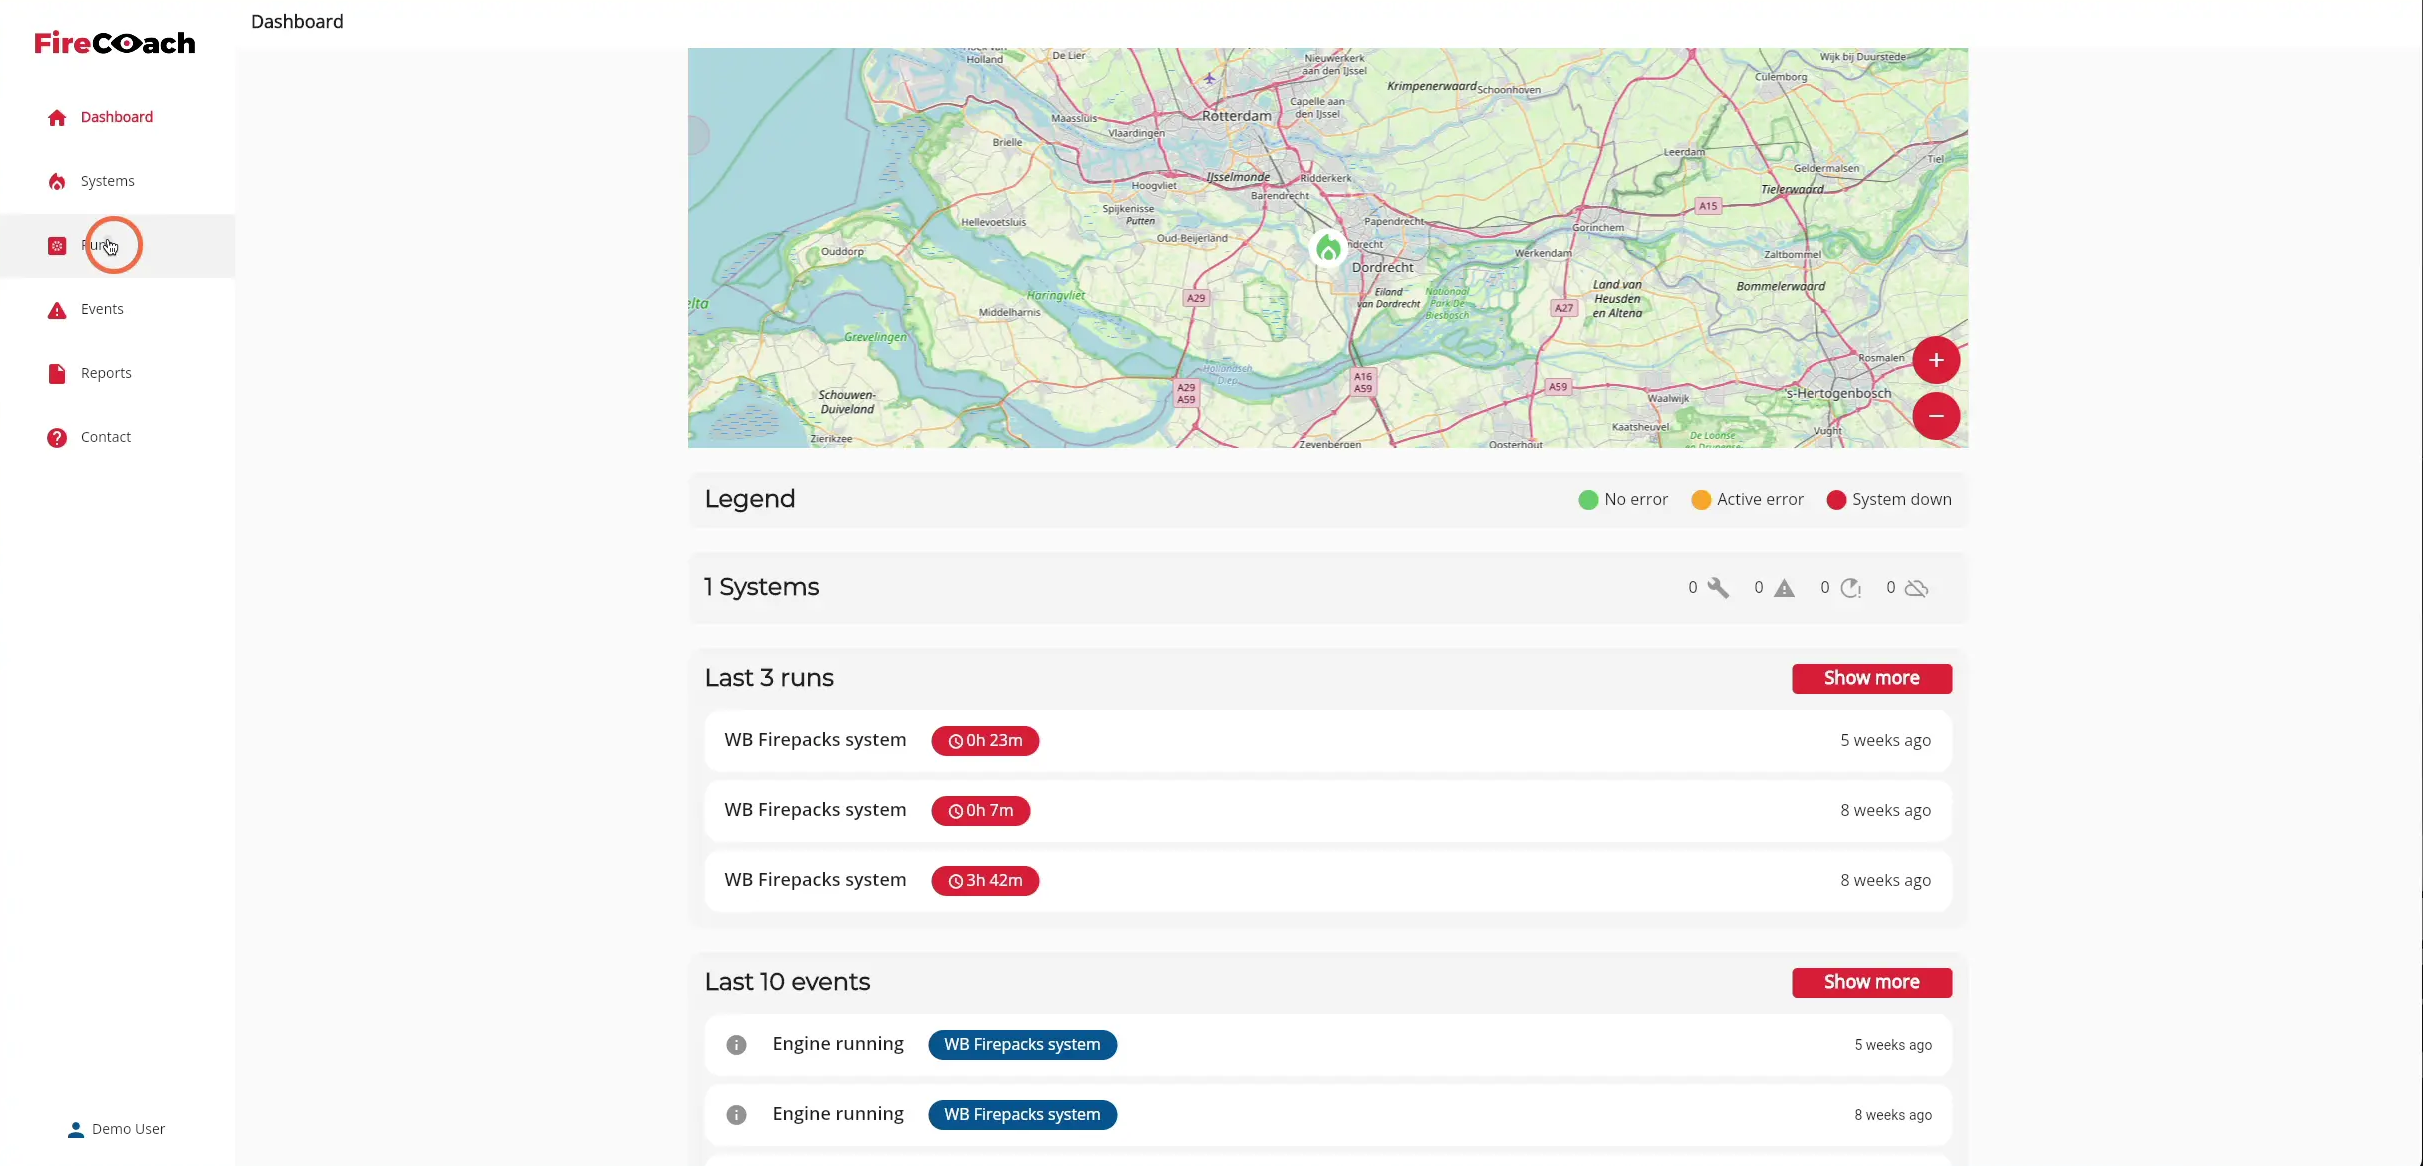Open the run lasting 3h 42m
The image size is (2423, 1166).
click(1328, 881)
